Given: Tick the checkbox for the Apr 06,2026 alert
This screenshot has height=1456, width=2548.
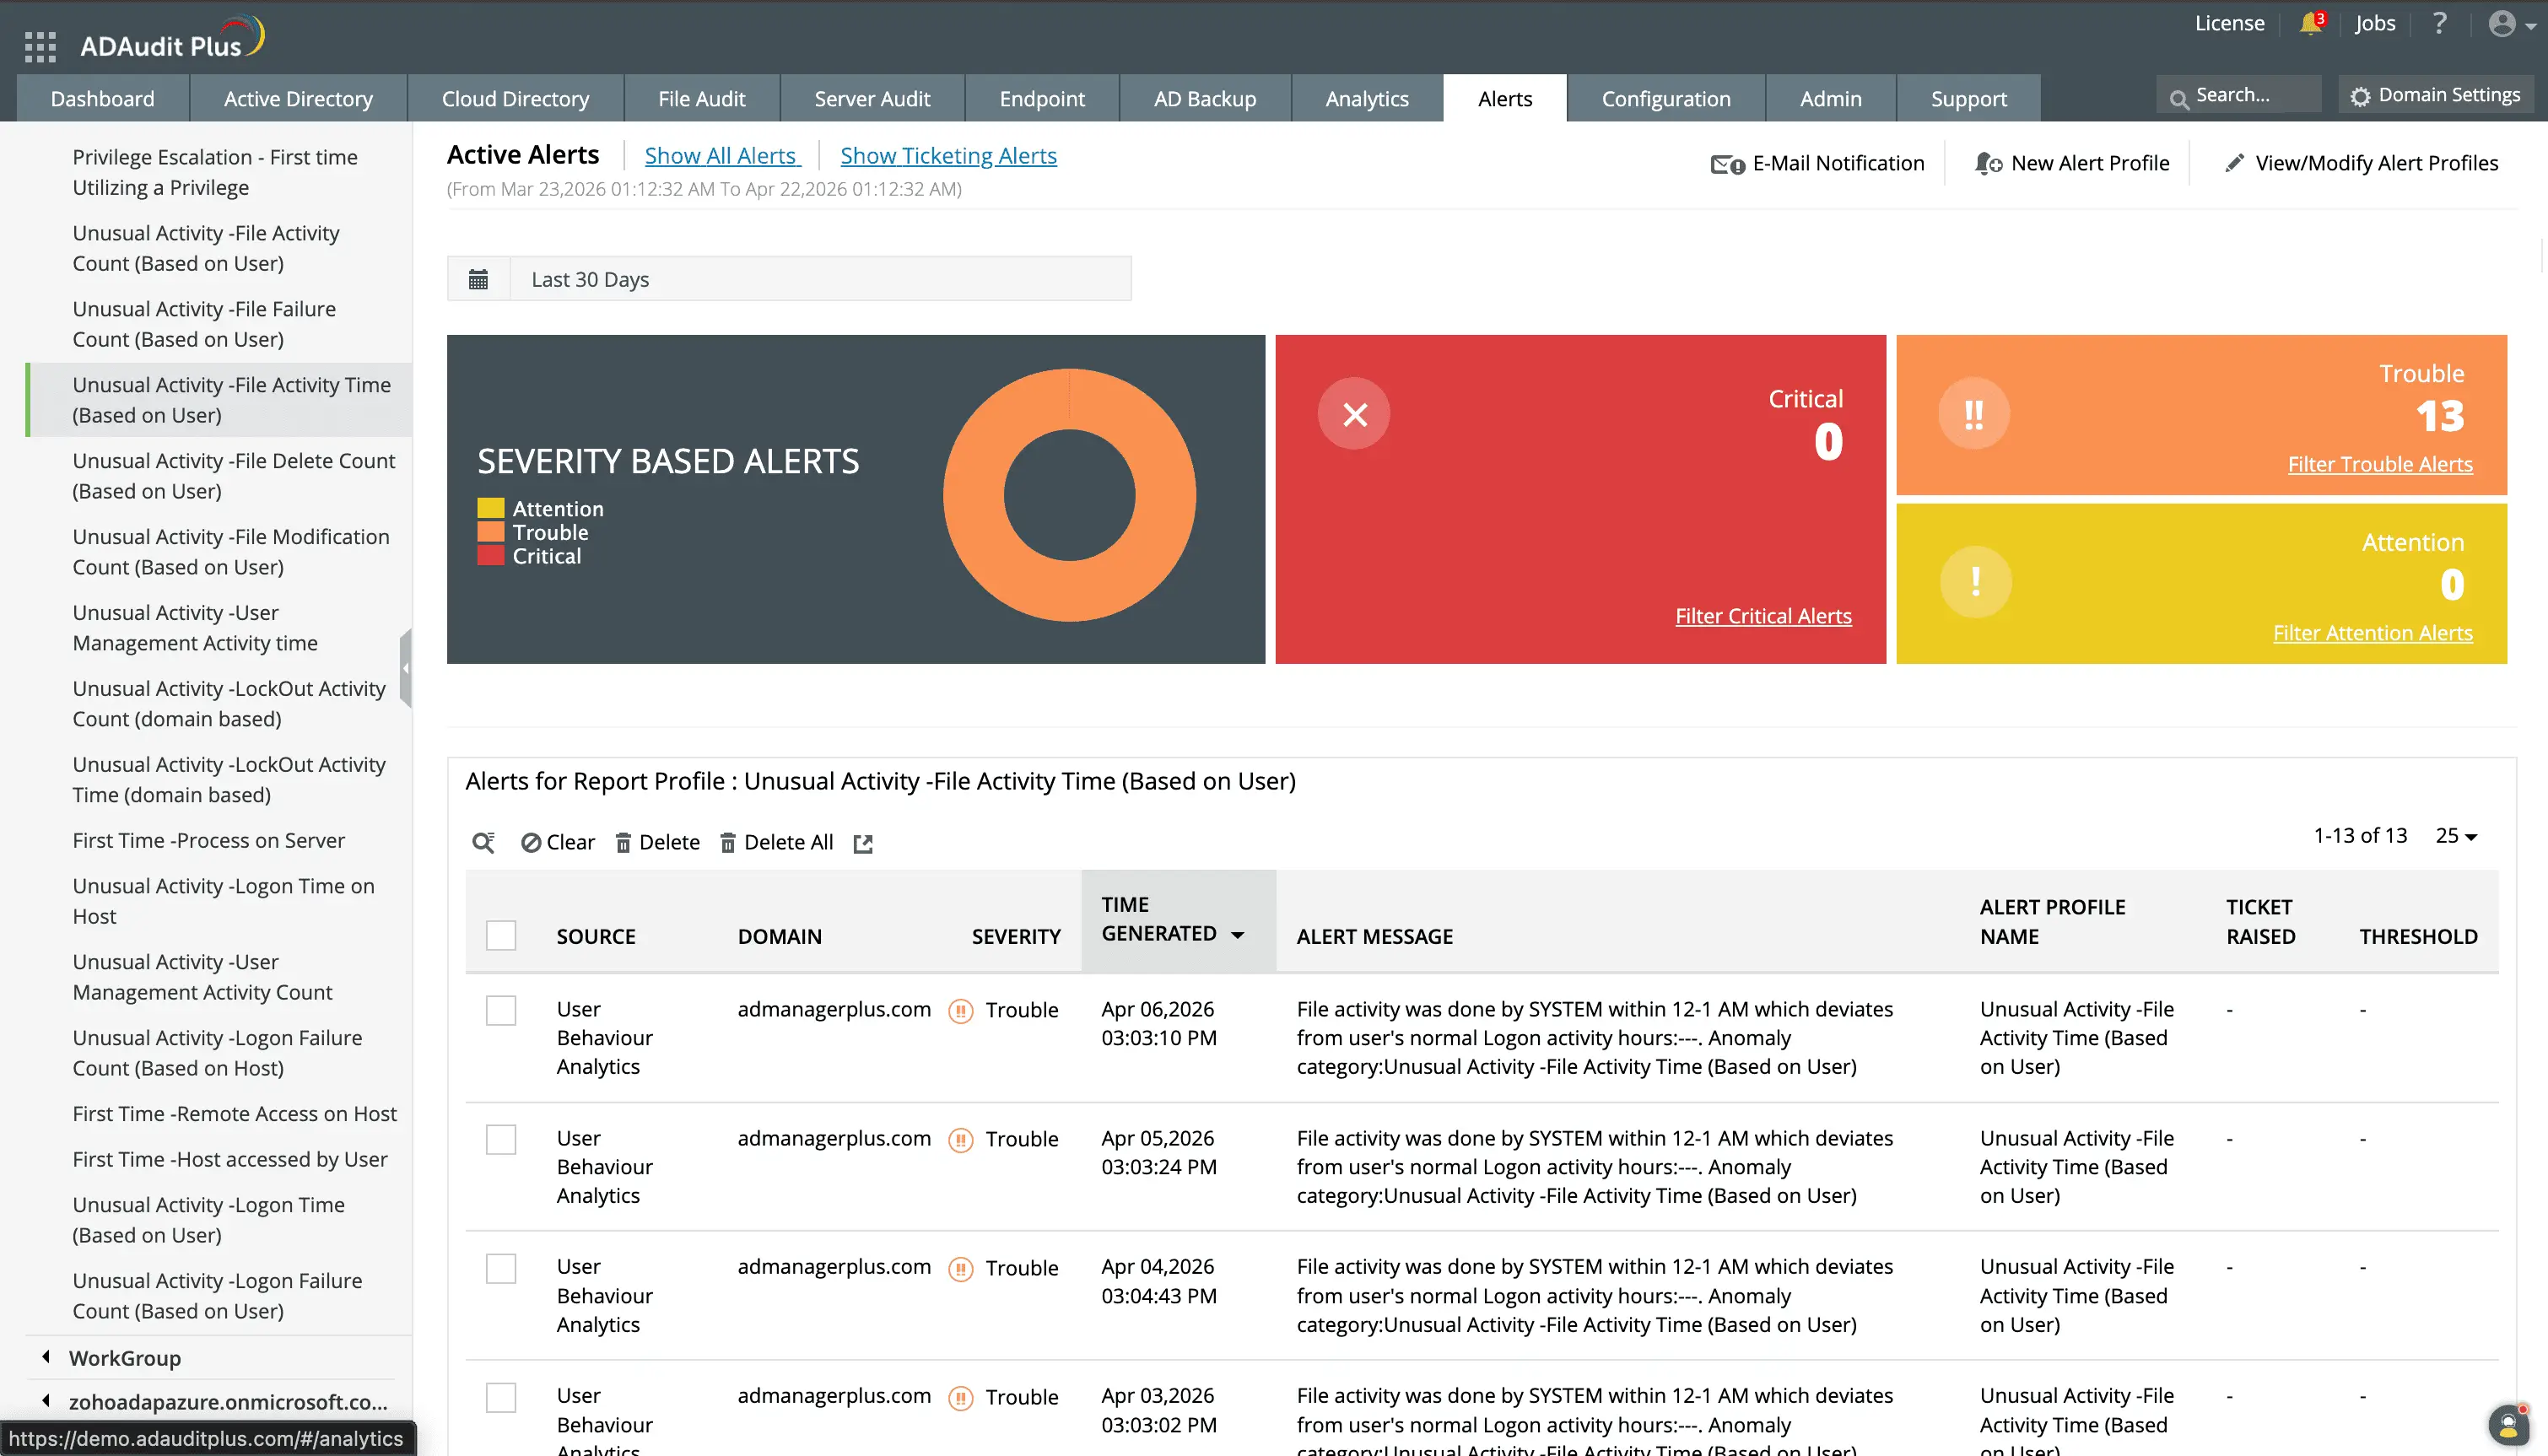Looking at the screenshot, I should [501, 1010].
